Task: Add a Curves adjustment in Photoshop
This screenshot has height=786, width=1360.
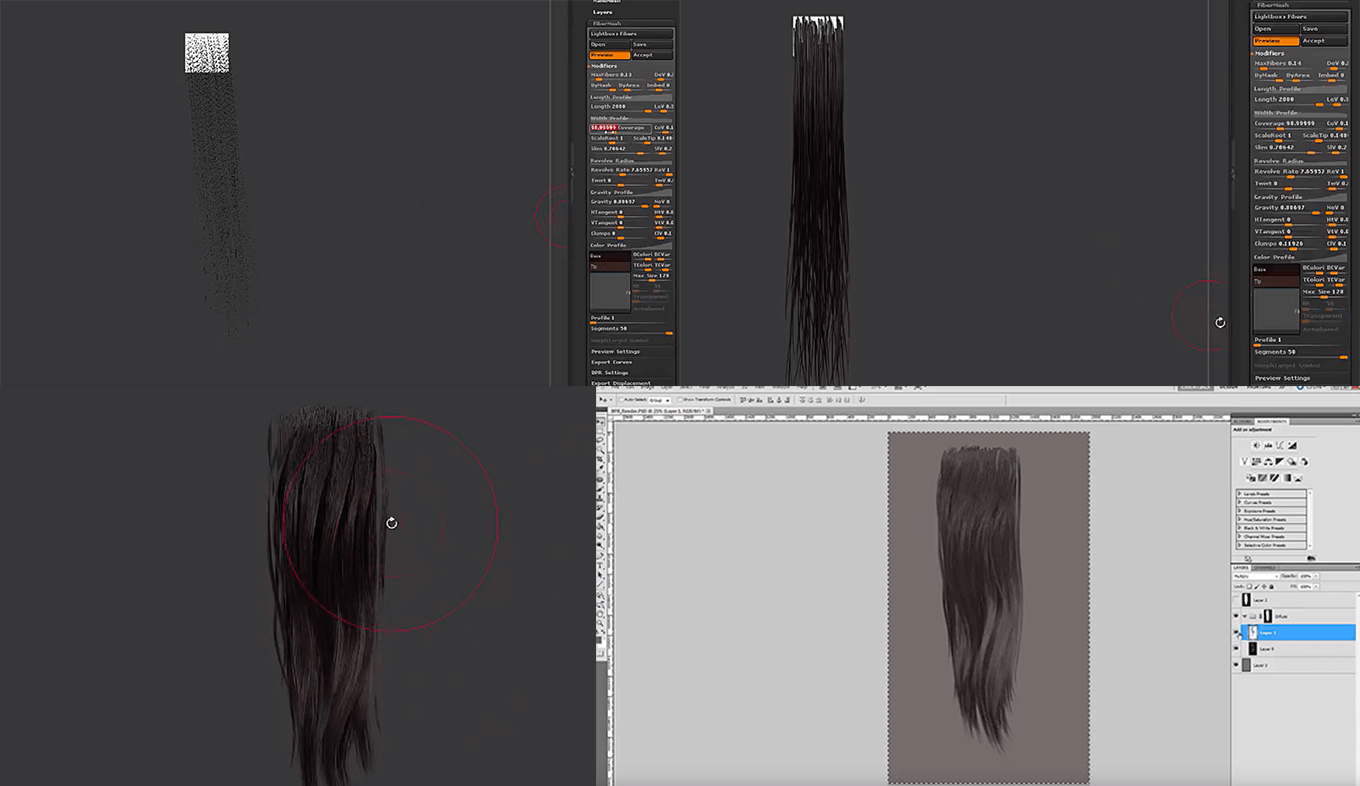Action: (x=1281, y=445)
